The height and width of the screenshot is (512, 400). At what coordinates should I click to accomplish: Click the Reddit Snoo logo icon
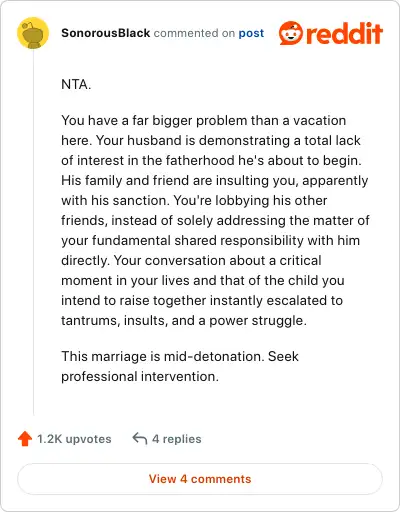[x=291, y=33]
